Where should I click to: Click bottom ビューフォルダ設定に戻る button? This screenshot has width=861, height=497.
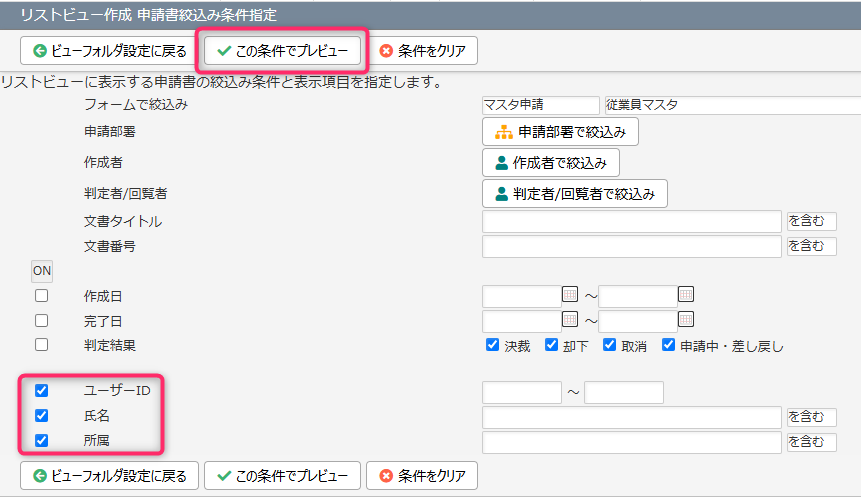[x=109, y=476]
